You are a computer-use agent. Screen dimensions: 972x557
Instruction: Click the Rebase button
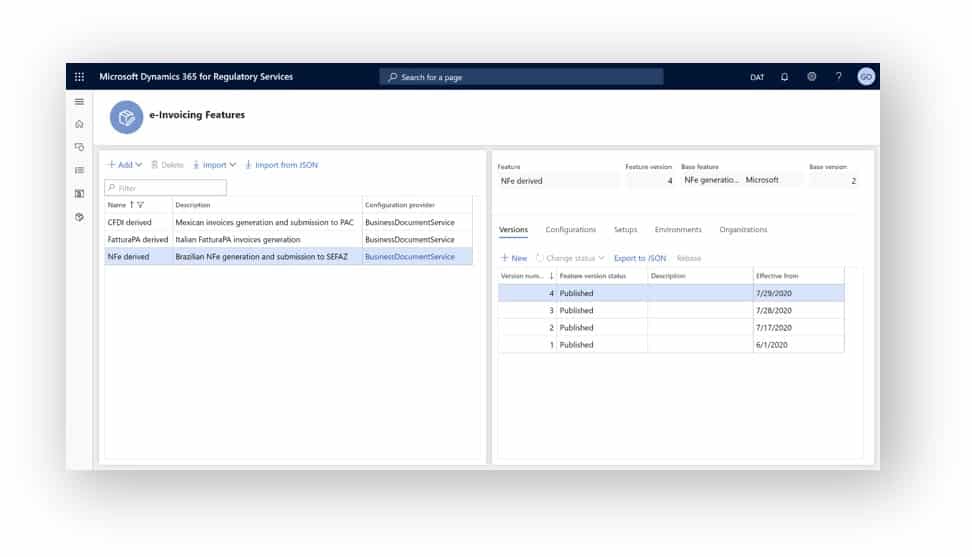[689, 258]
